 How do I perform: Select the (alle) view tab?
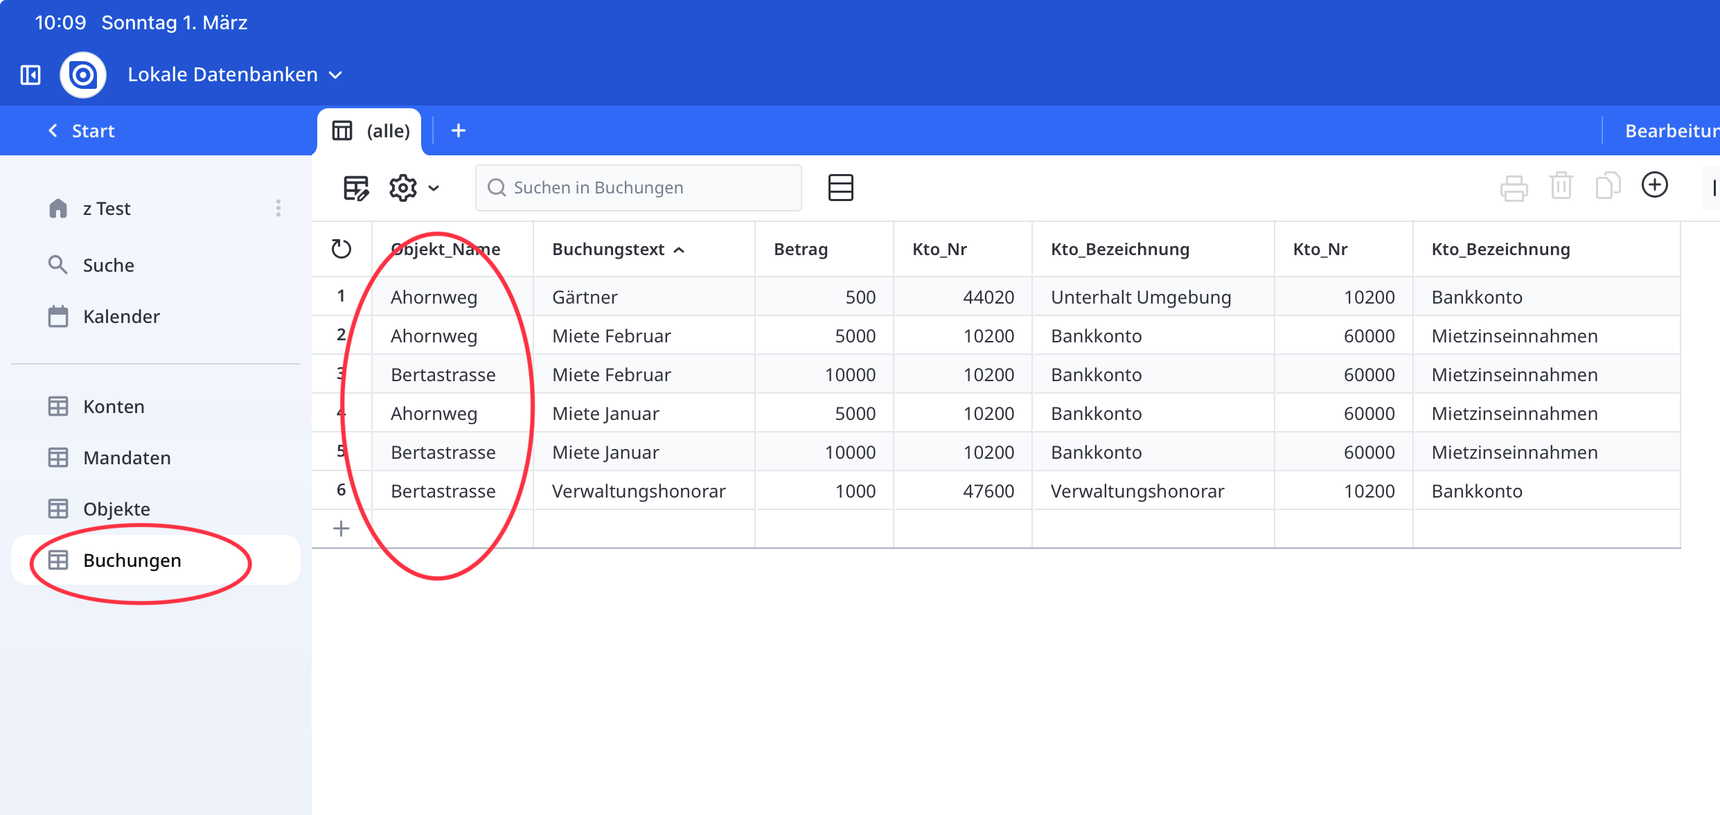pyautogui.click(x=371, y=131)
